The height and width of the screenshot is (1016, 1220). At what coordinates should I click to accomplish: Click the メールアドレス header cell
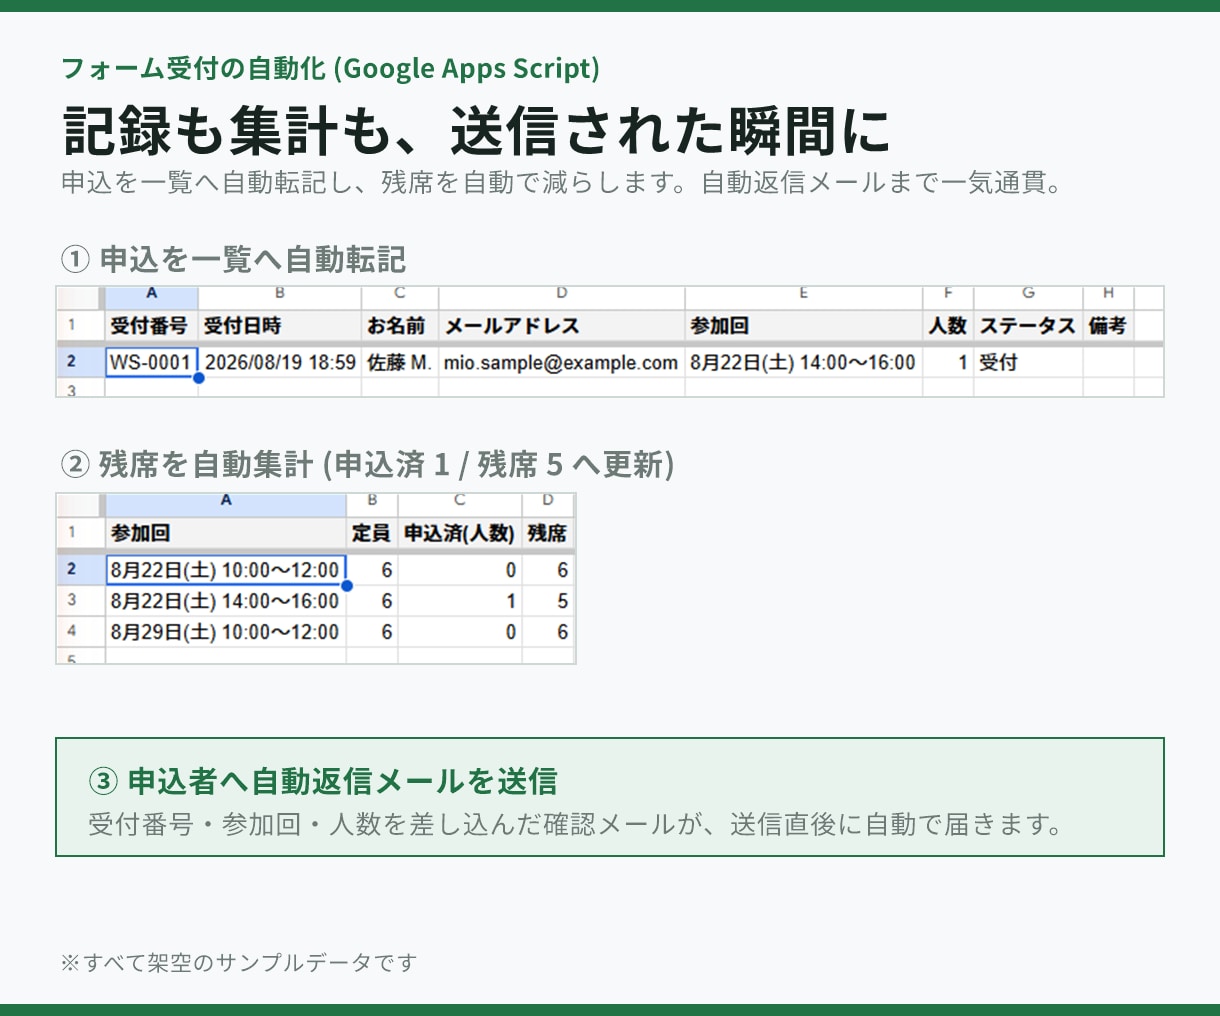tap(562, 326)
